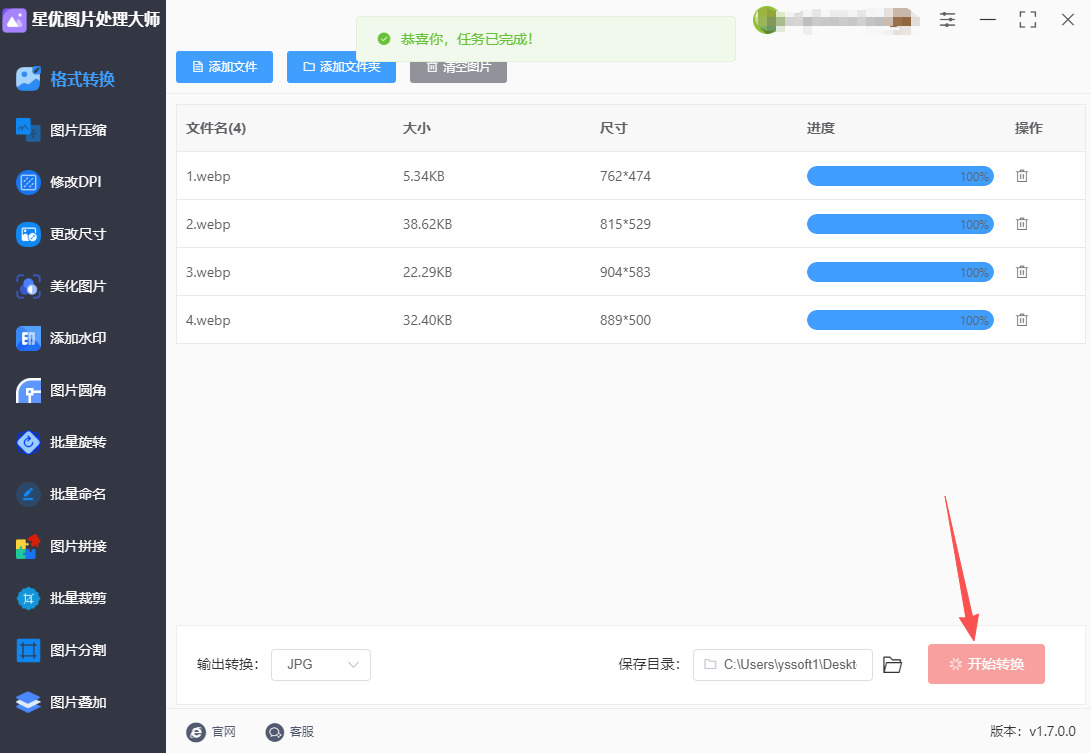
Task: Click the 官网 browser icon
Action: click(x=196, y=732)
